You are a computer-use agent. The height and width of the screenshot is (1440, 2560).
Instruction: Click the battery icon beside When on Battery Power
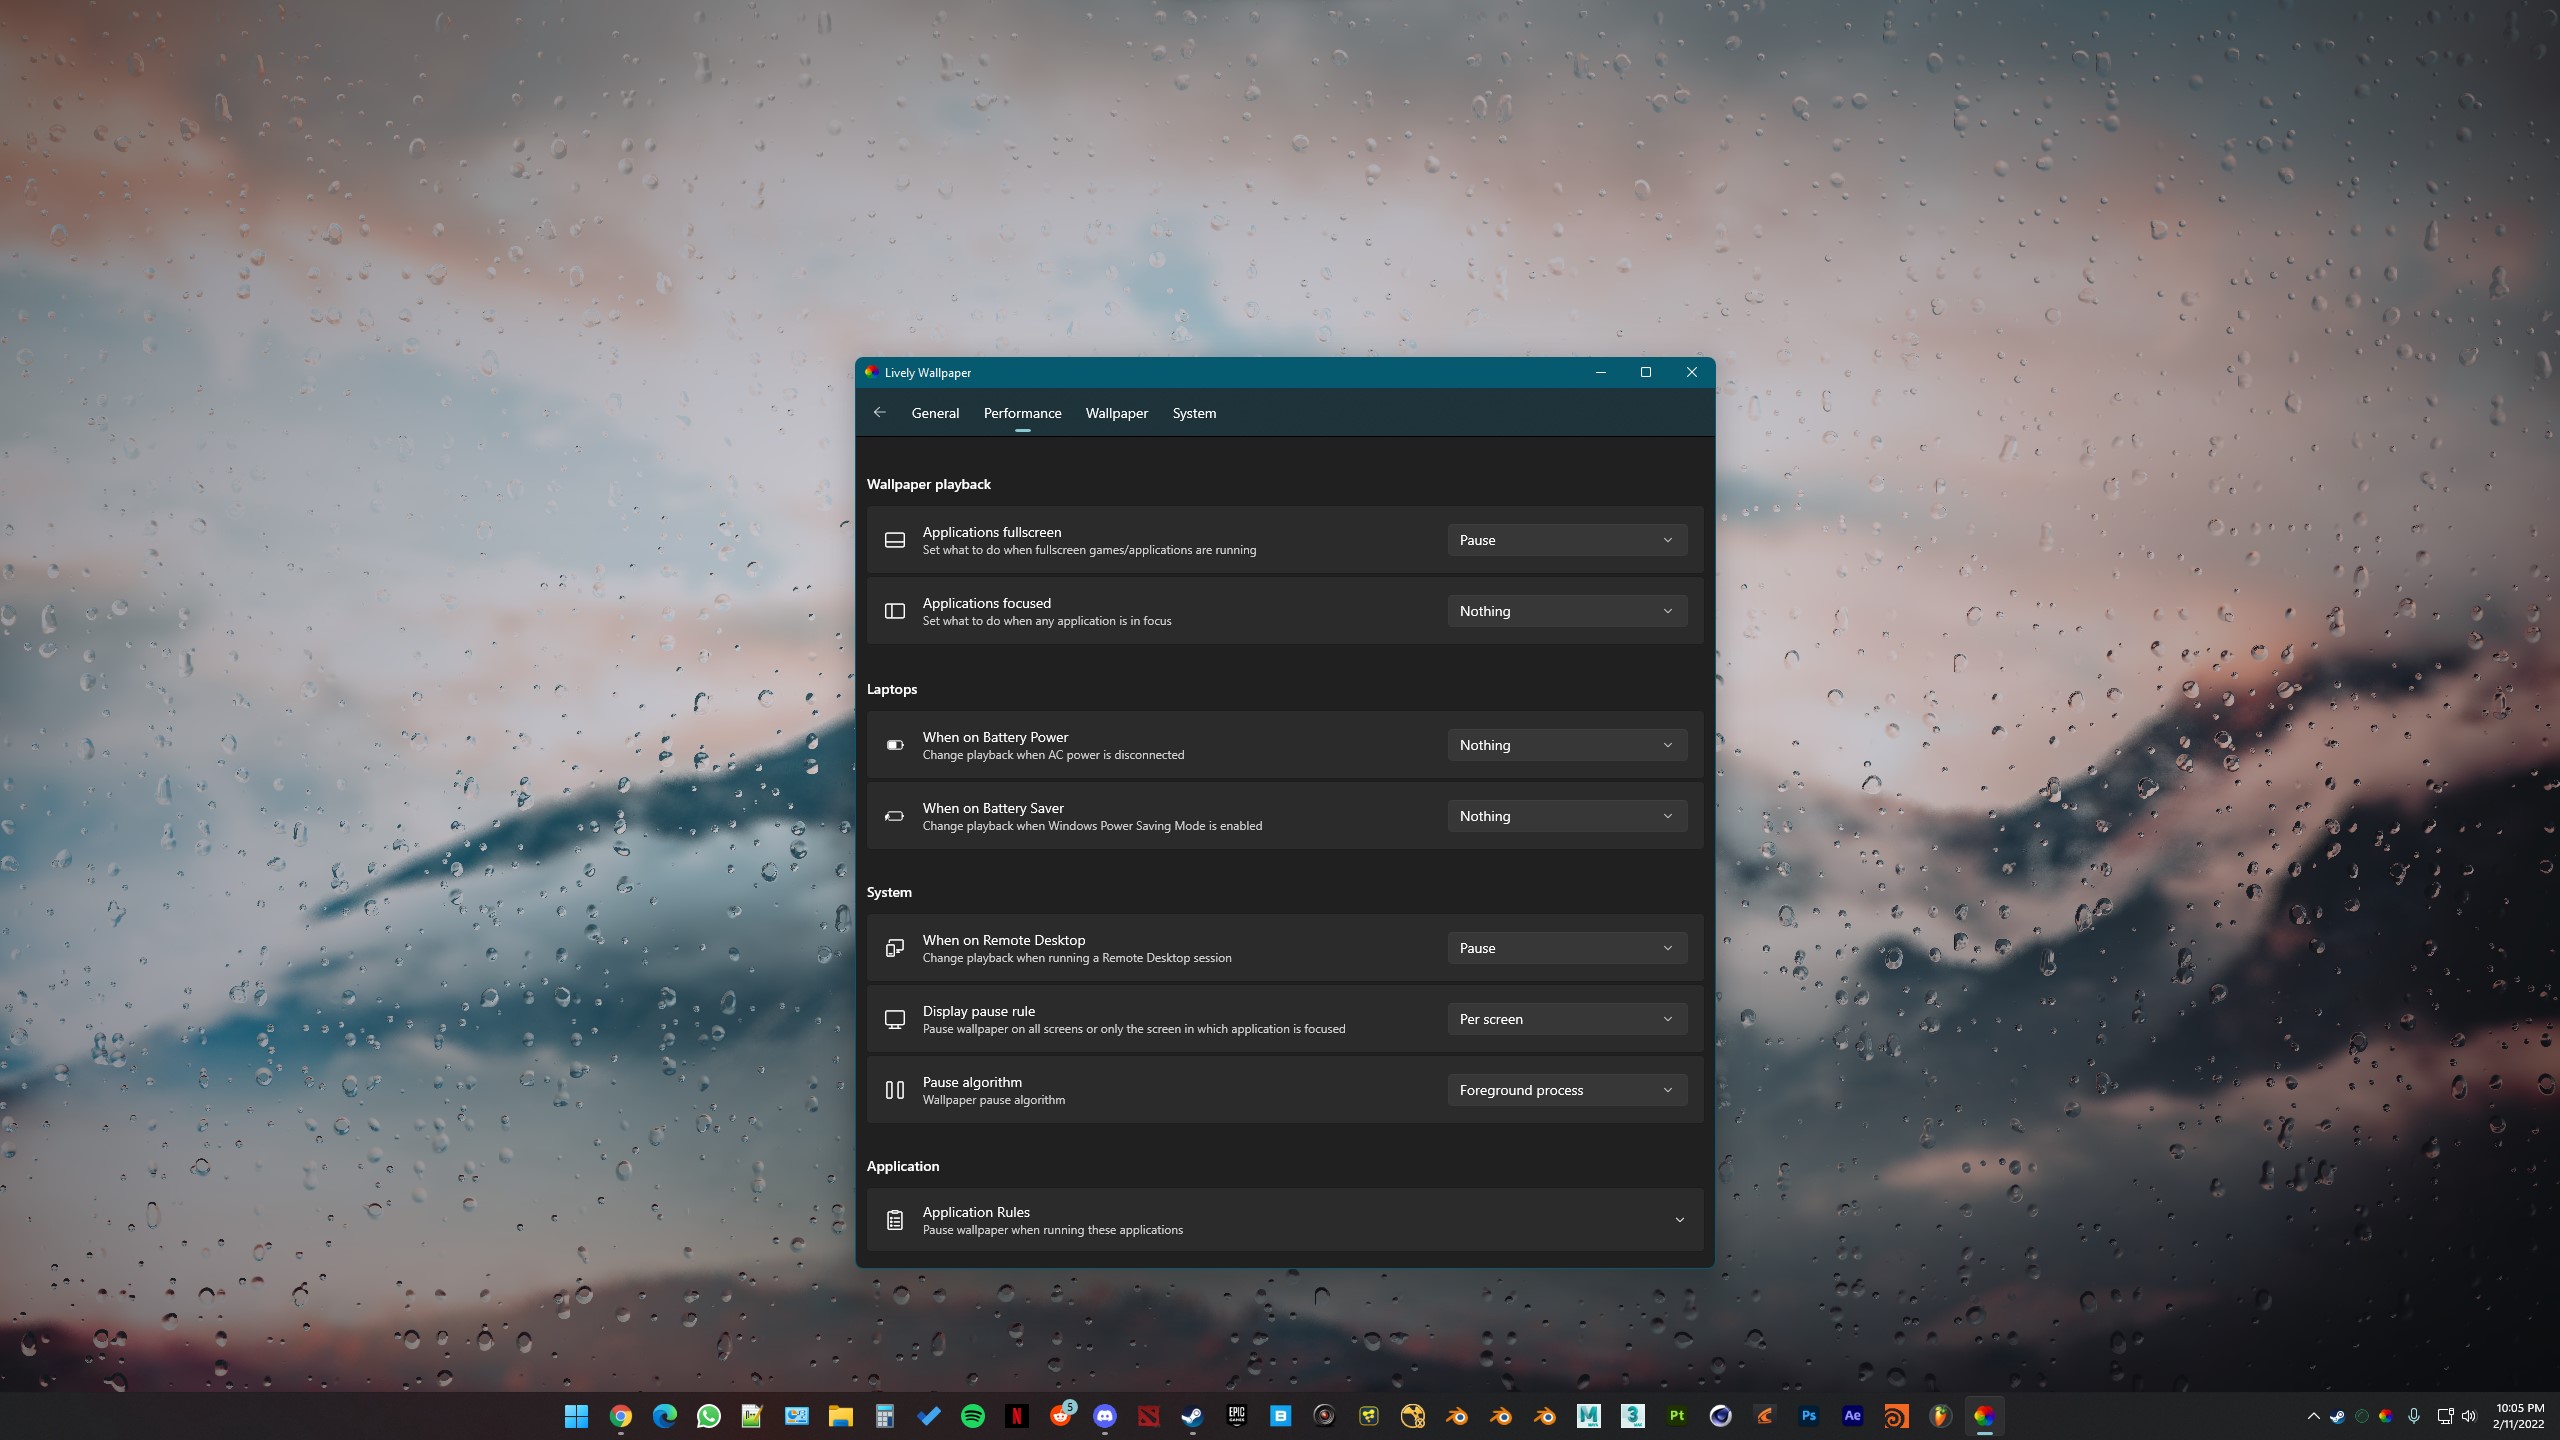[894, 744]
